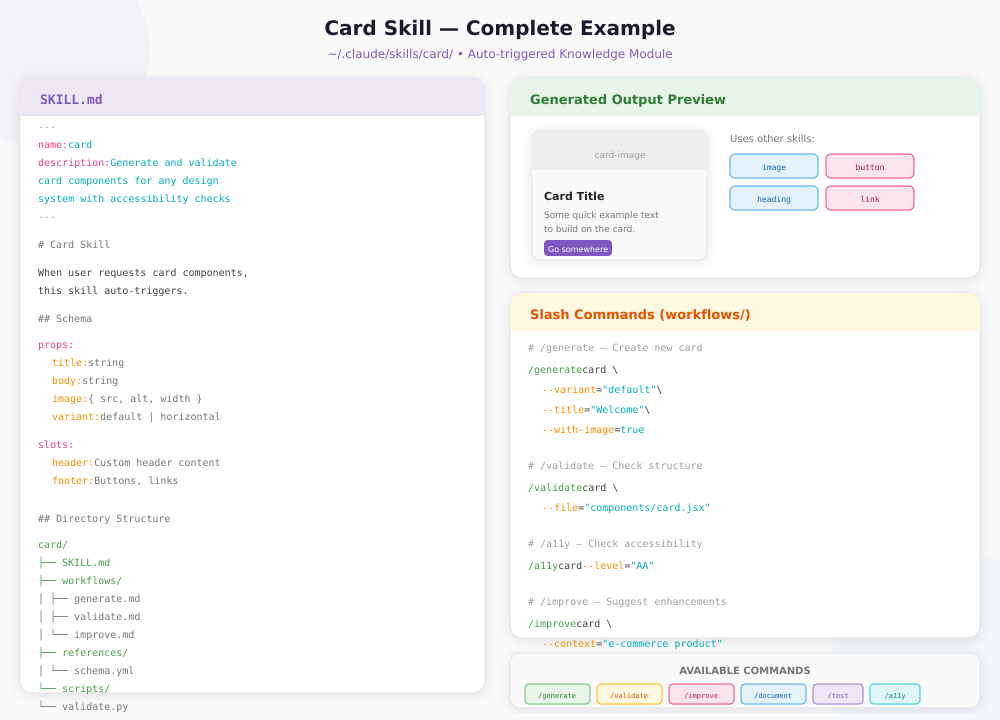The height and width of the screenshot is (720, 1000).
Task: Click the "heading" skill badge
Action: click(773, 198)
